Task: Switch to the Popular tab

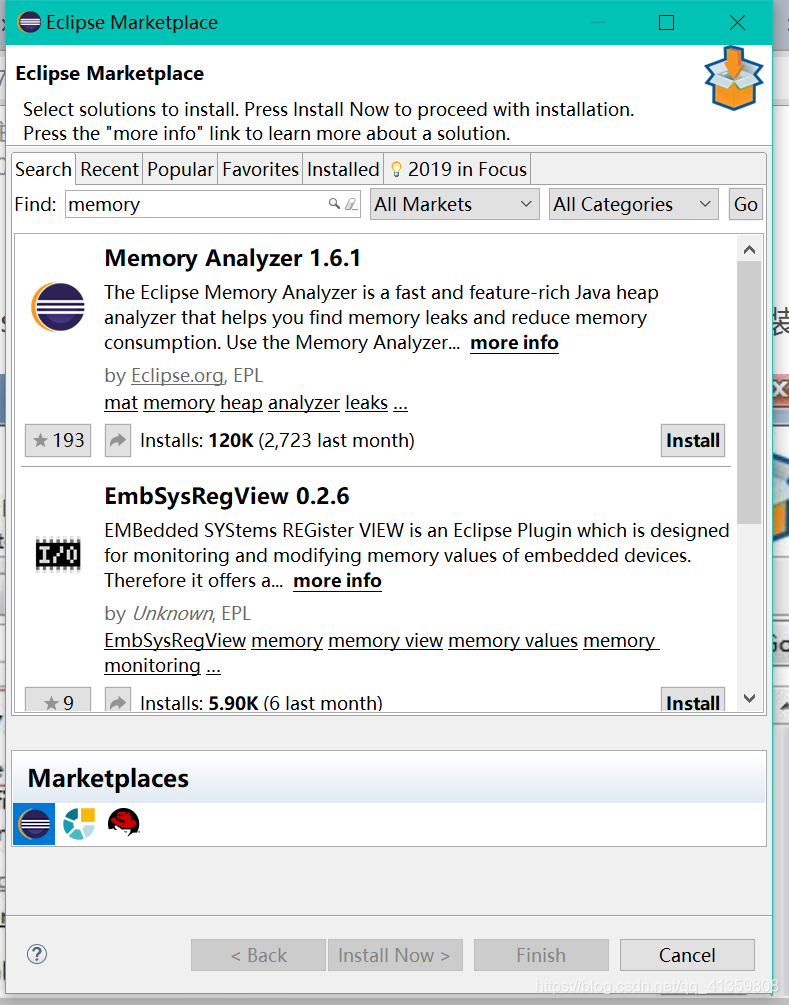Action: pyautogui.click(x=180, y=169)
